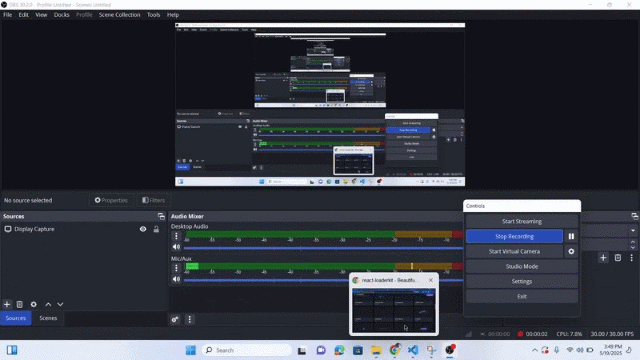
Task: Toggle the Display Capture lock icon
Action: pyautogui.click(x=156, y=229)
